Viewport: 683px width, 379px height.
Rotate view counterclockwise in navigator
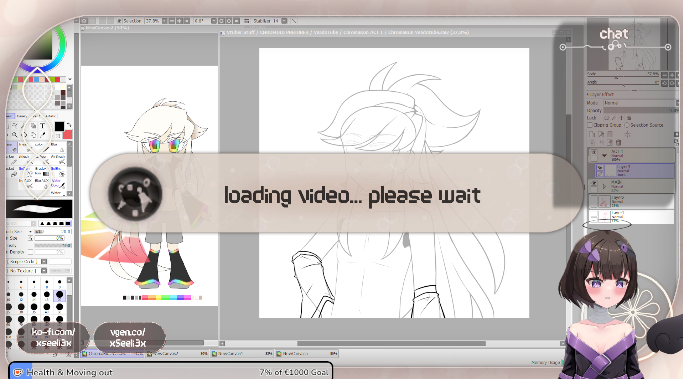[665, 83]
